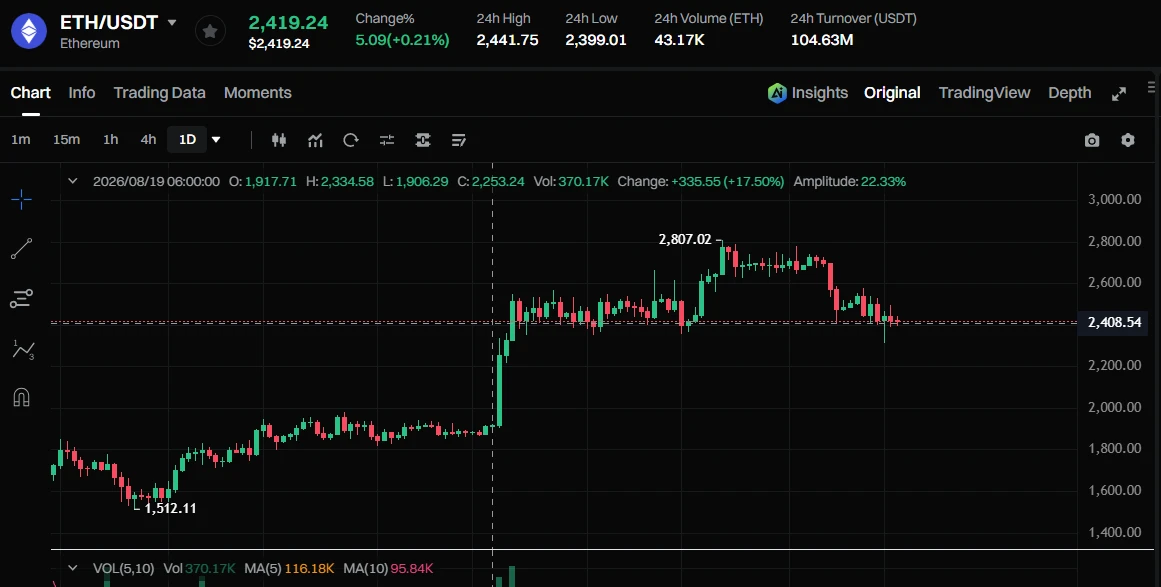Choose the 4h timeframe
Viewport: 1161px width, 587px height.
pos(148,139)
